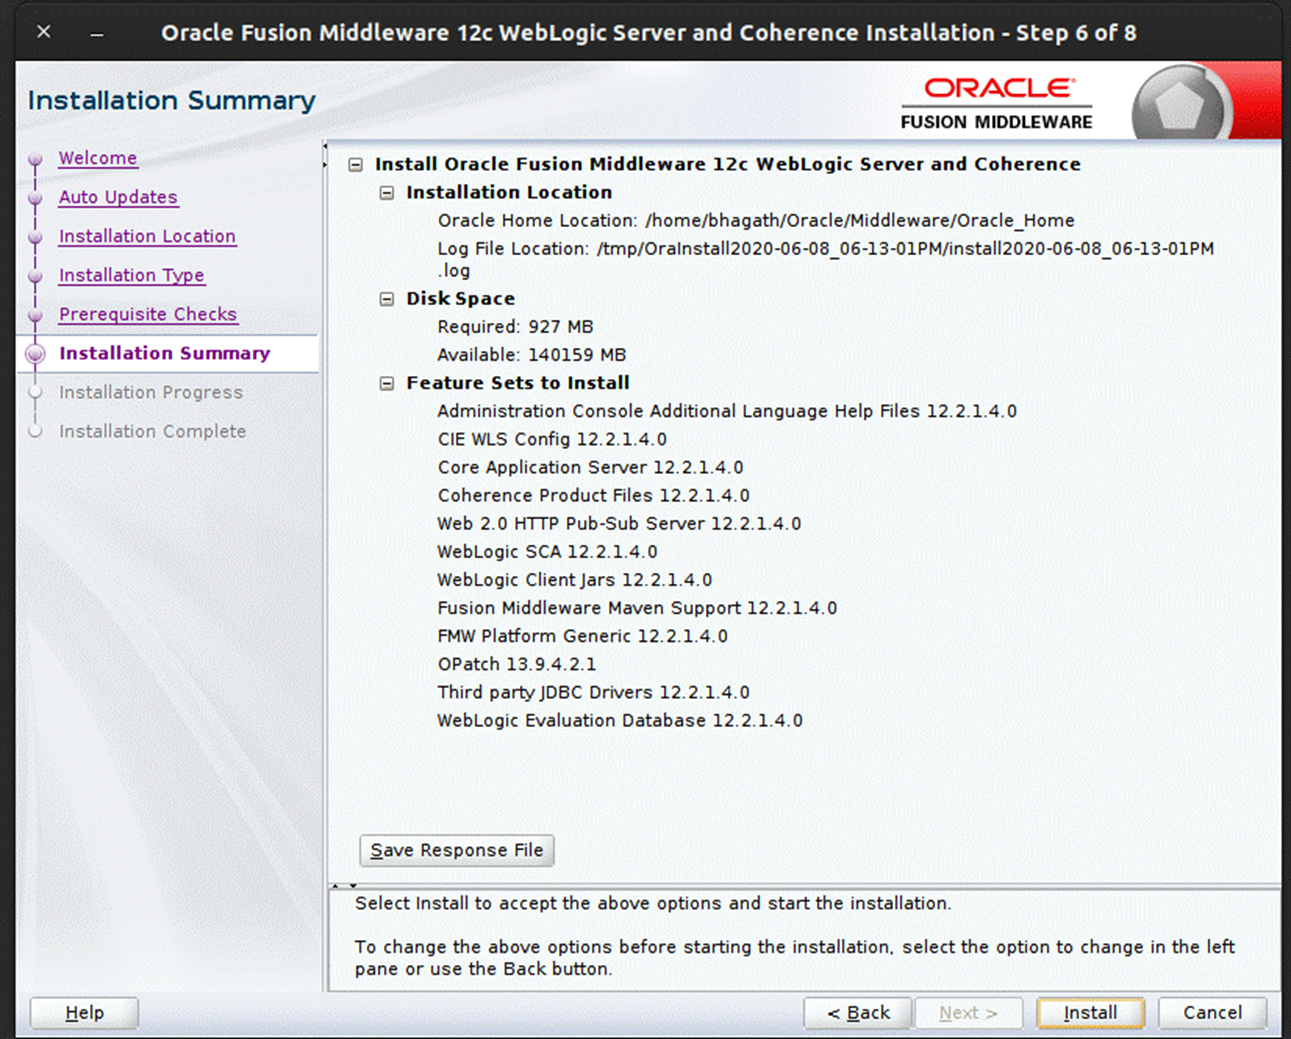
Task: Collapse the Installation Location section
Action: (x=387, y=192)
